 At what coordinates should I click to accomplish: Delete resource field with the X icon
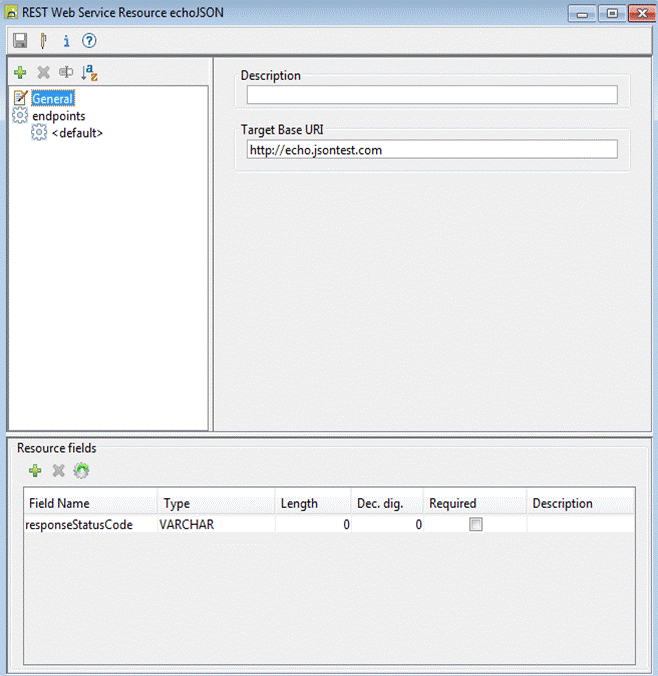[x=58, y=470]
